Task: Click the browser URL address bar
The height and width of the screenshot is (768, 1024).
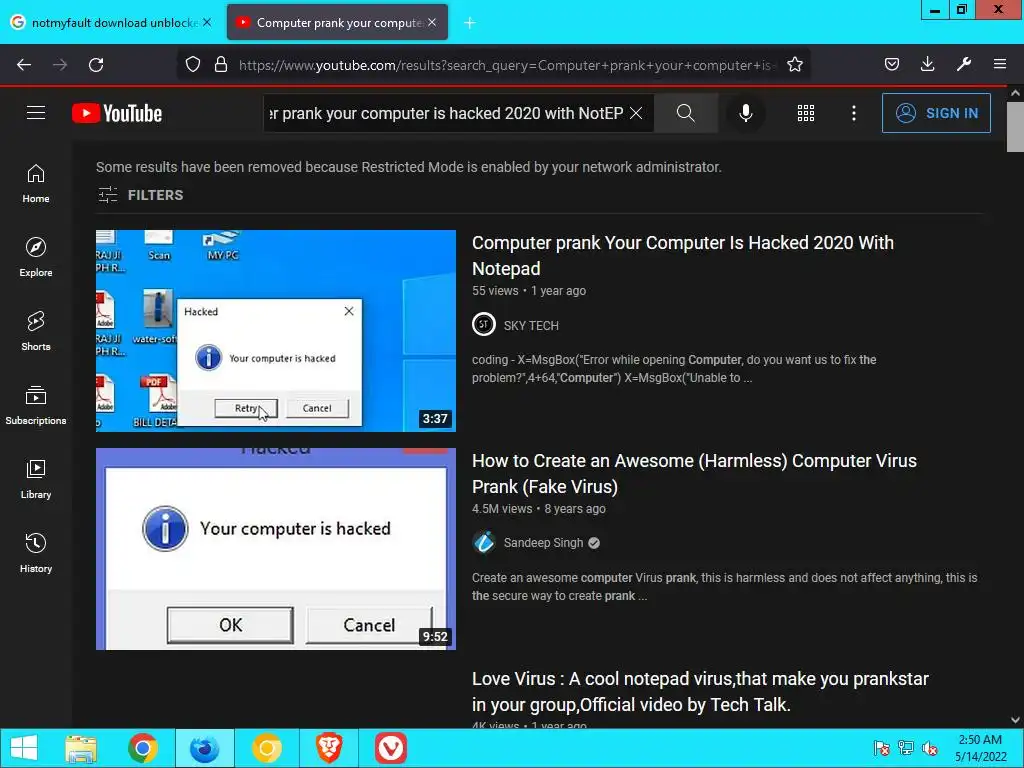Action: [x=507, y=65]
